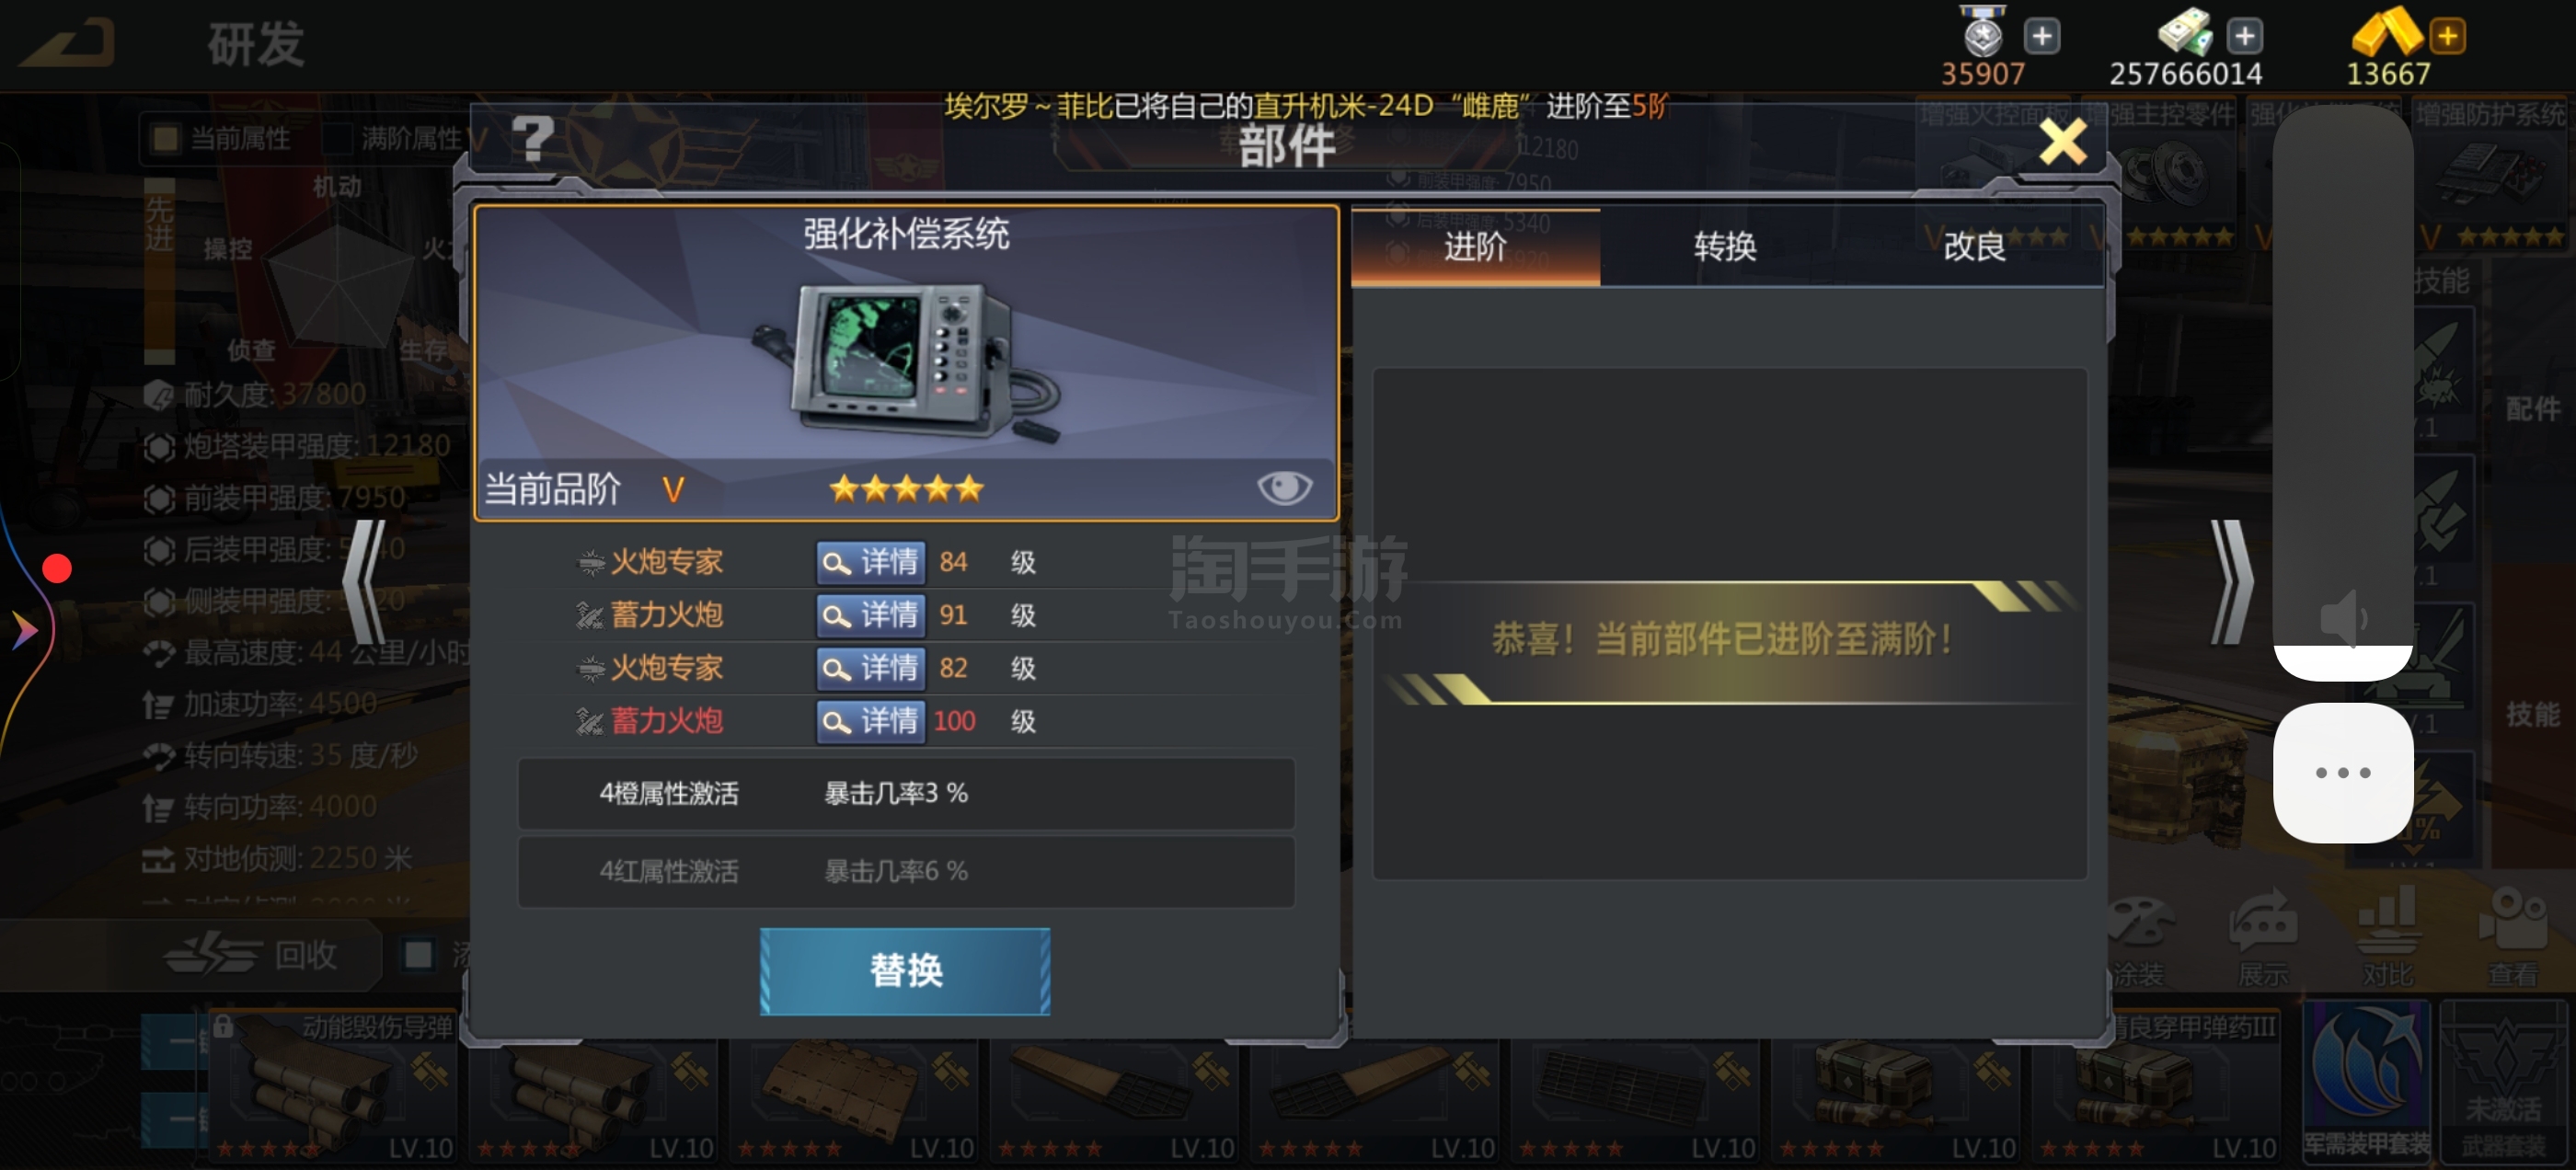Go to next part with right chevron

click(x=2231, y=581)
